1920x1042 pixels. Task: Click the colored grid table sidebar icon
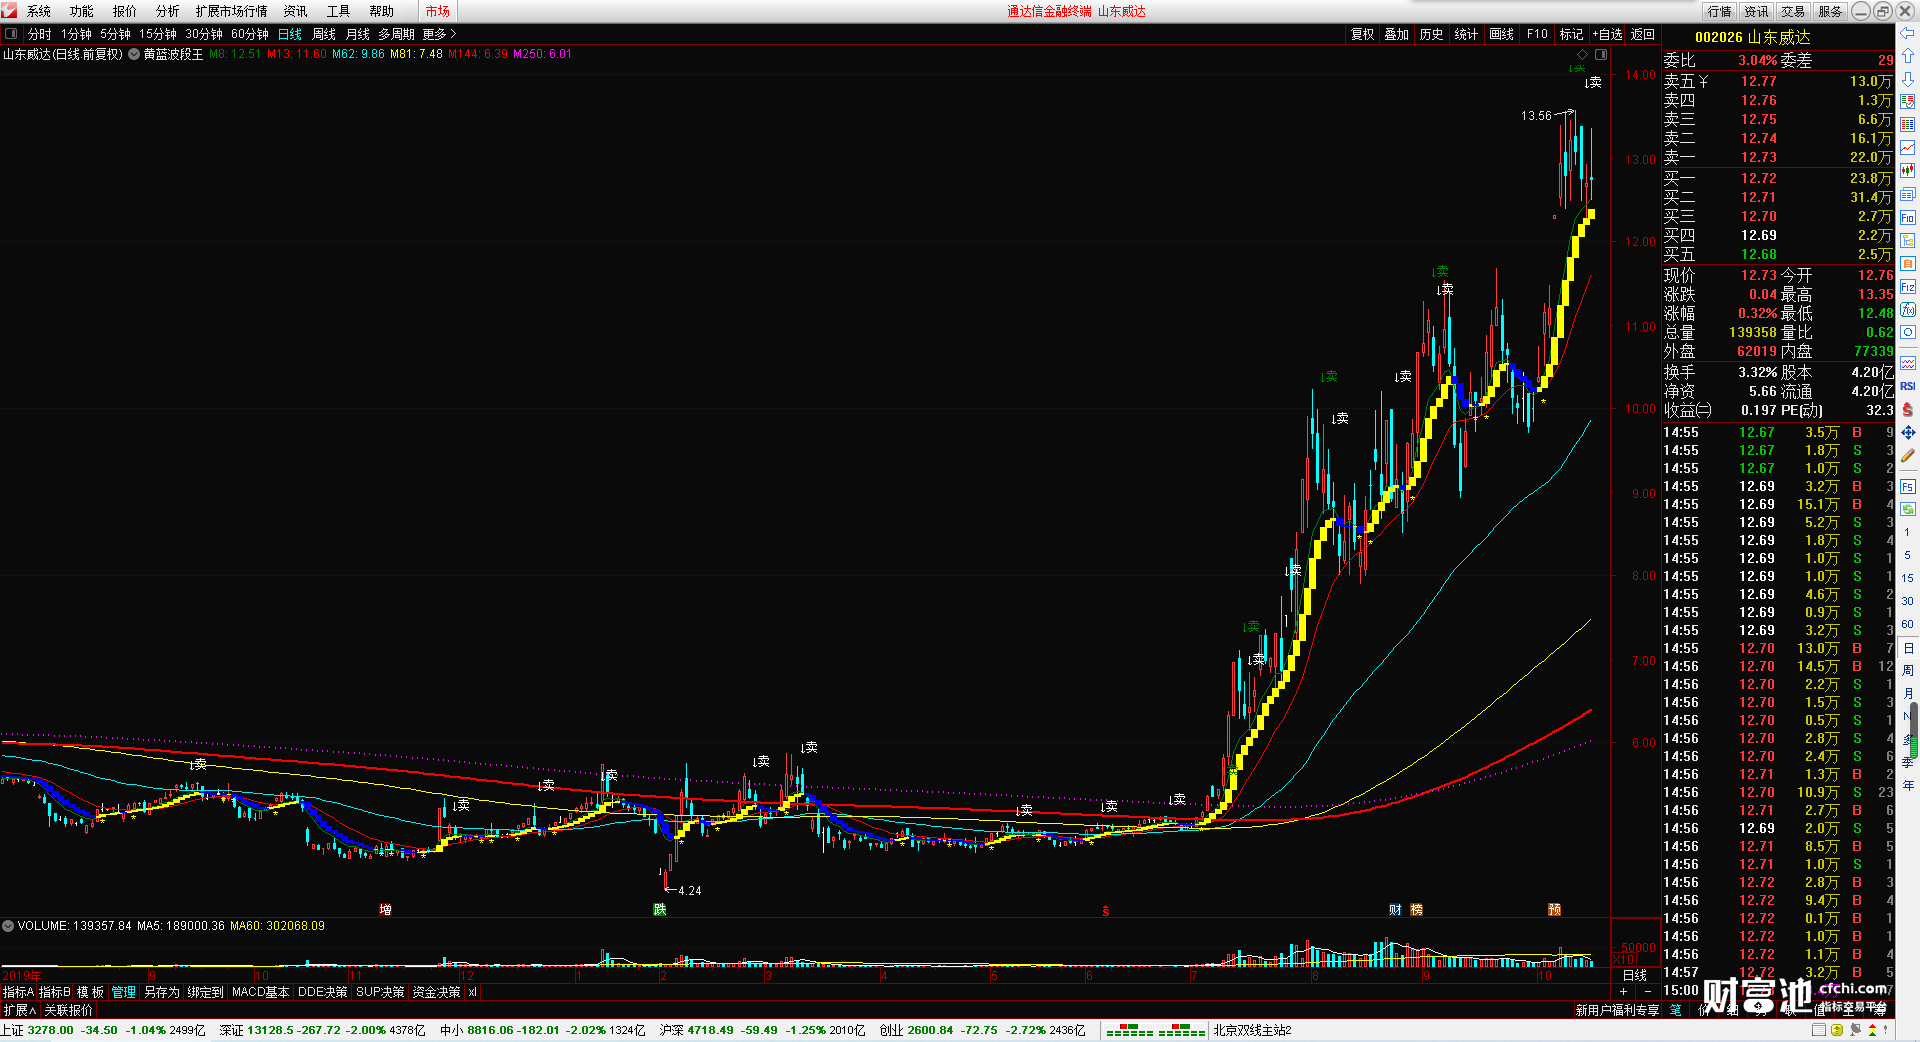(x=1908, y=125)
